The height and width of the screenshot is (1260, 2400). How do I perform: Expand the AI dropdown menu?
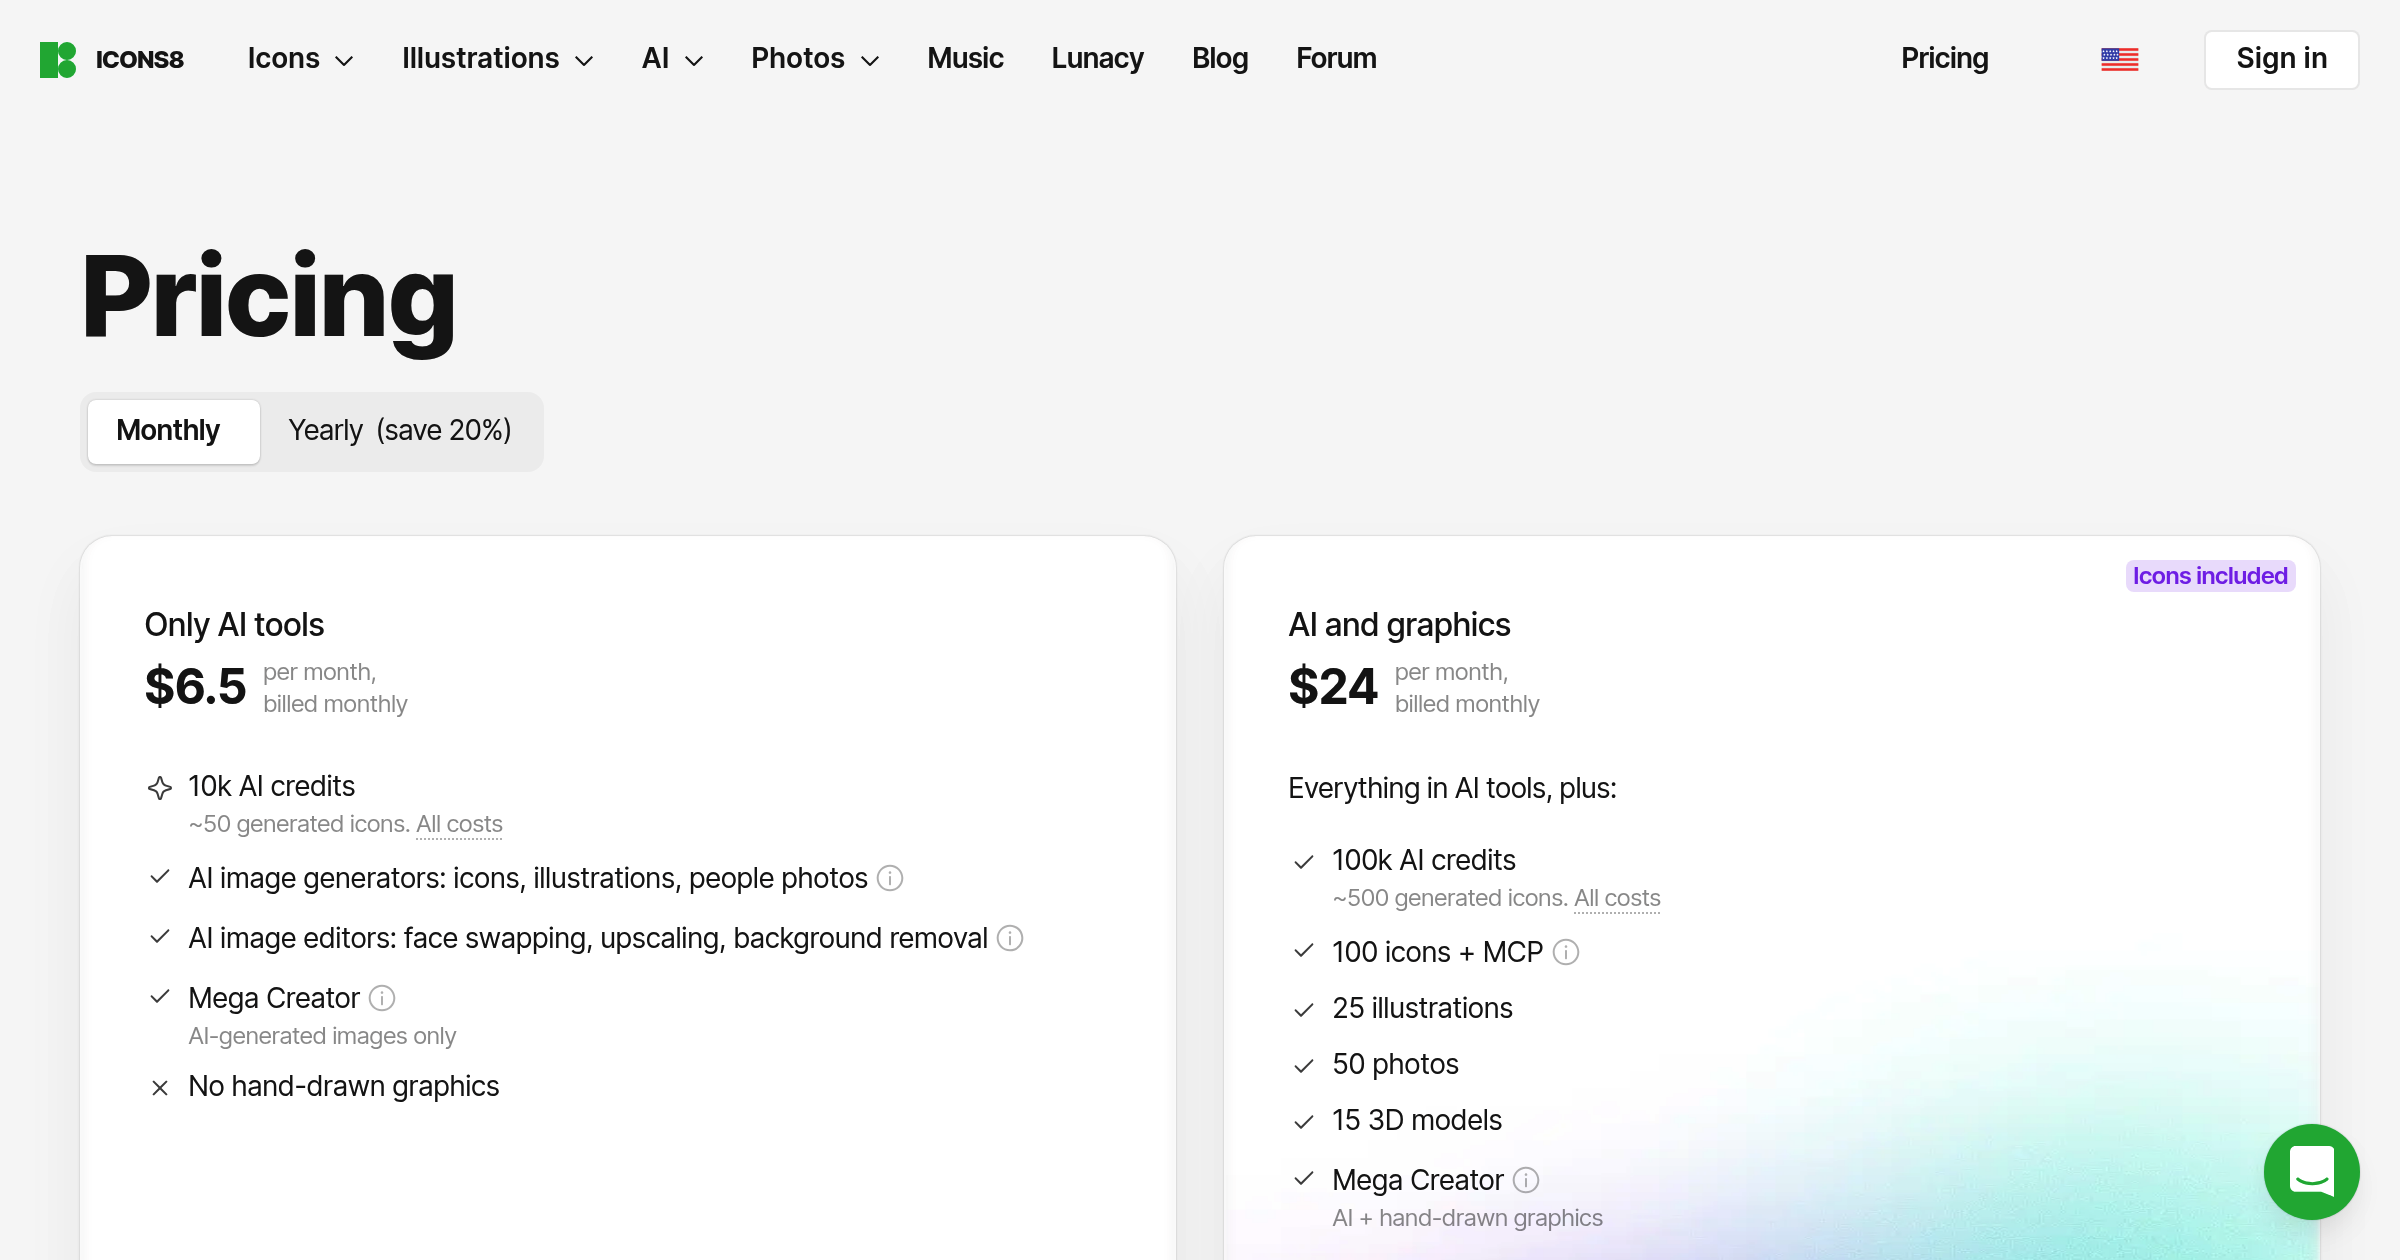(672, 59)
